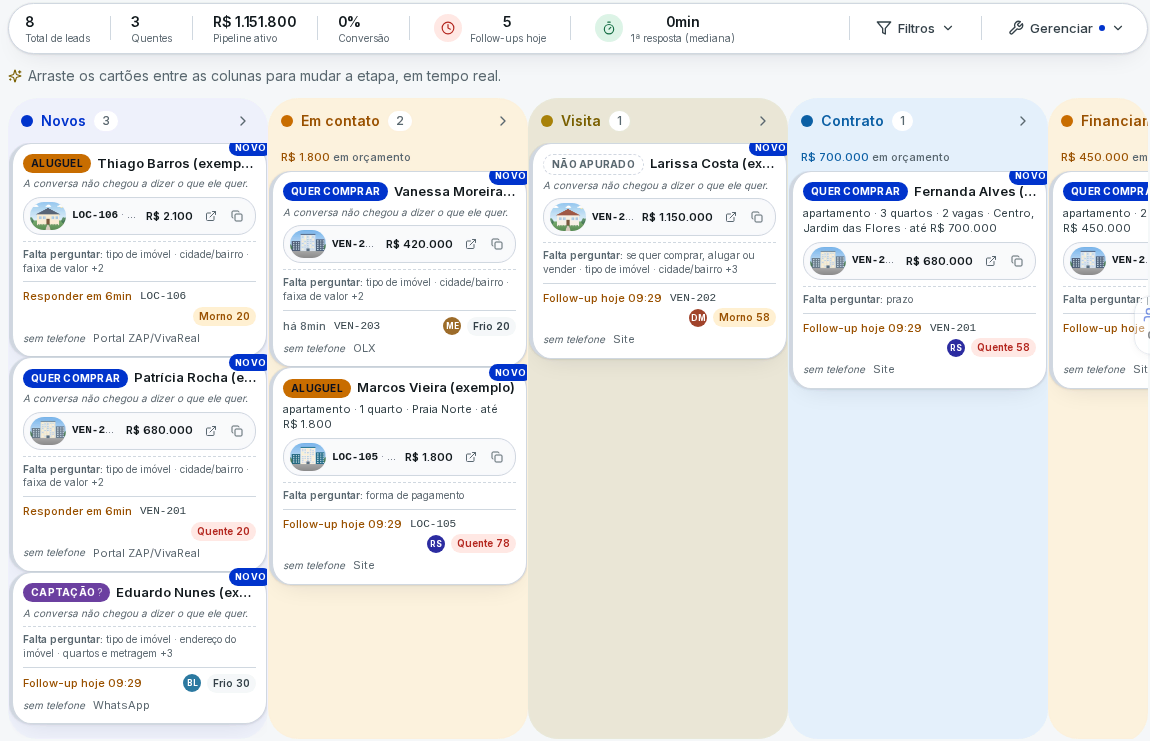Click Quente 78 badge on Marcos Vieira card
Image resolution: width=1150 pixels, height=741 pixels.
coord(483,544)
